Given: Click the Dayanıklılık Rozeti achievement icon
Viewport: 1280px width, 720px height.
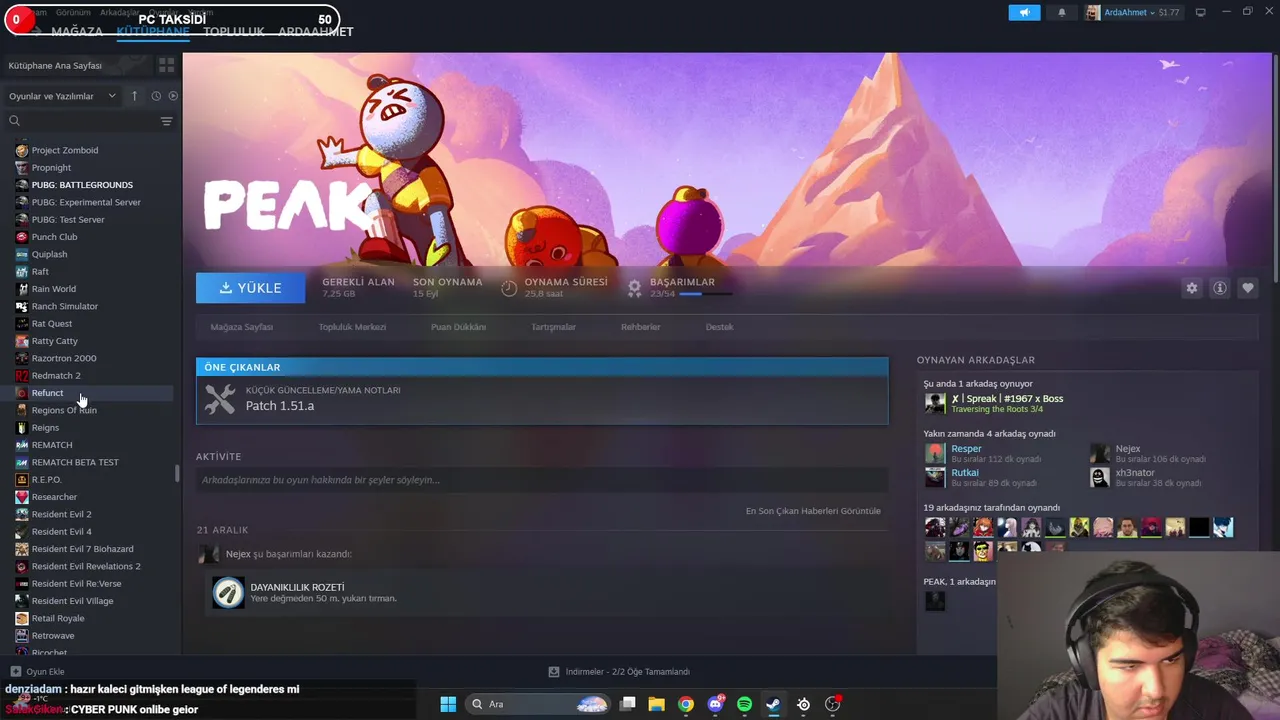Looking at the screenshot, I should (228, 593).
